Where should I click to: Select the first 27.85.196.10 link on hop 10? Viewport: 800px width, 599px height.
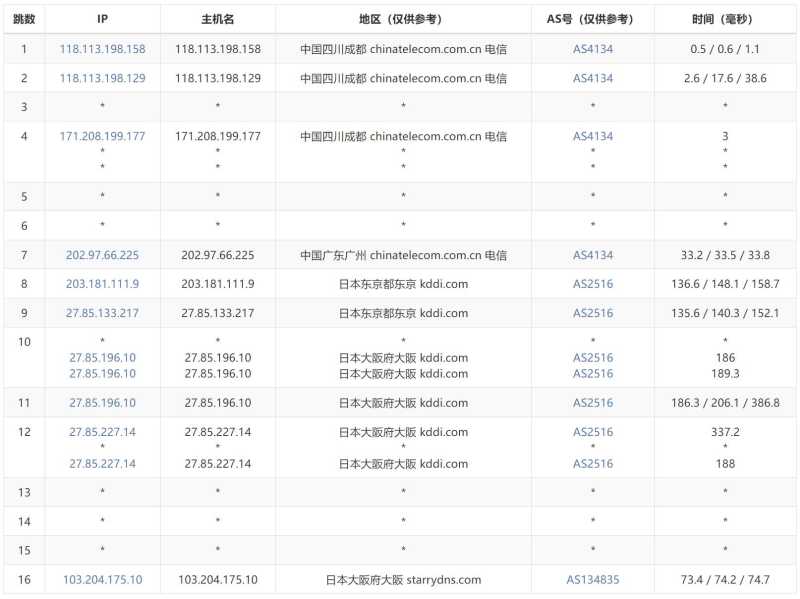click(x=103, y=357)
